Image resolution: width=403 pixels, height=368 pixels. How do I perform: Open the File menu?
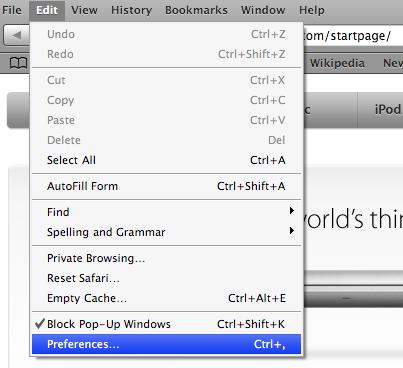pos(12,10)
